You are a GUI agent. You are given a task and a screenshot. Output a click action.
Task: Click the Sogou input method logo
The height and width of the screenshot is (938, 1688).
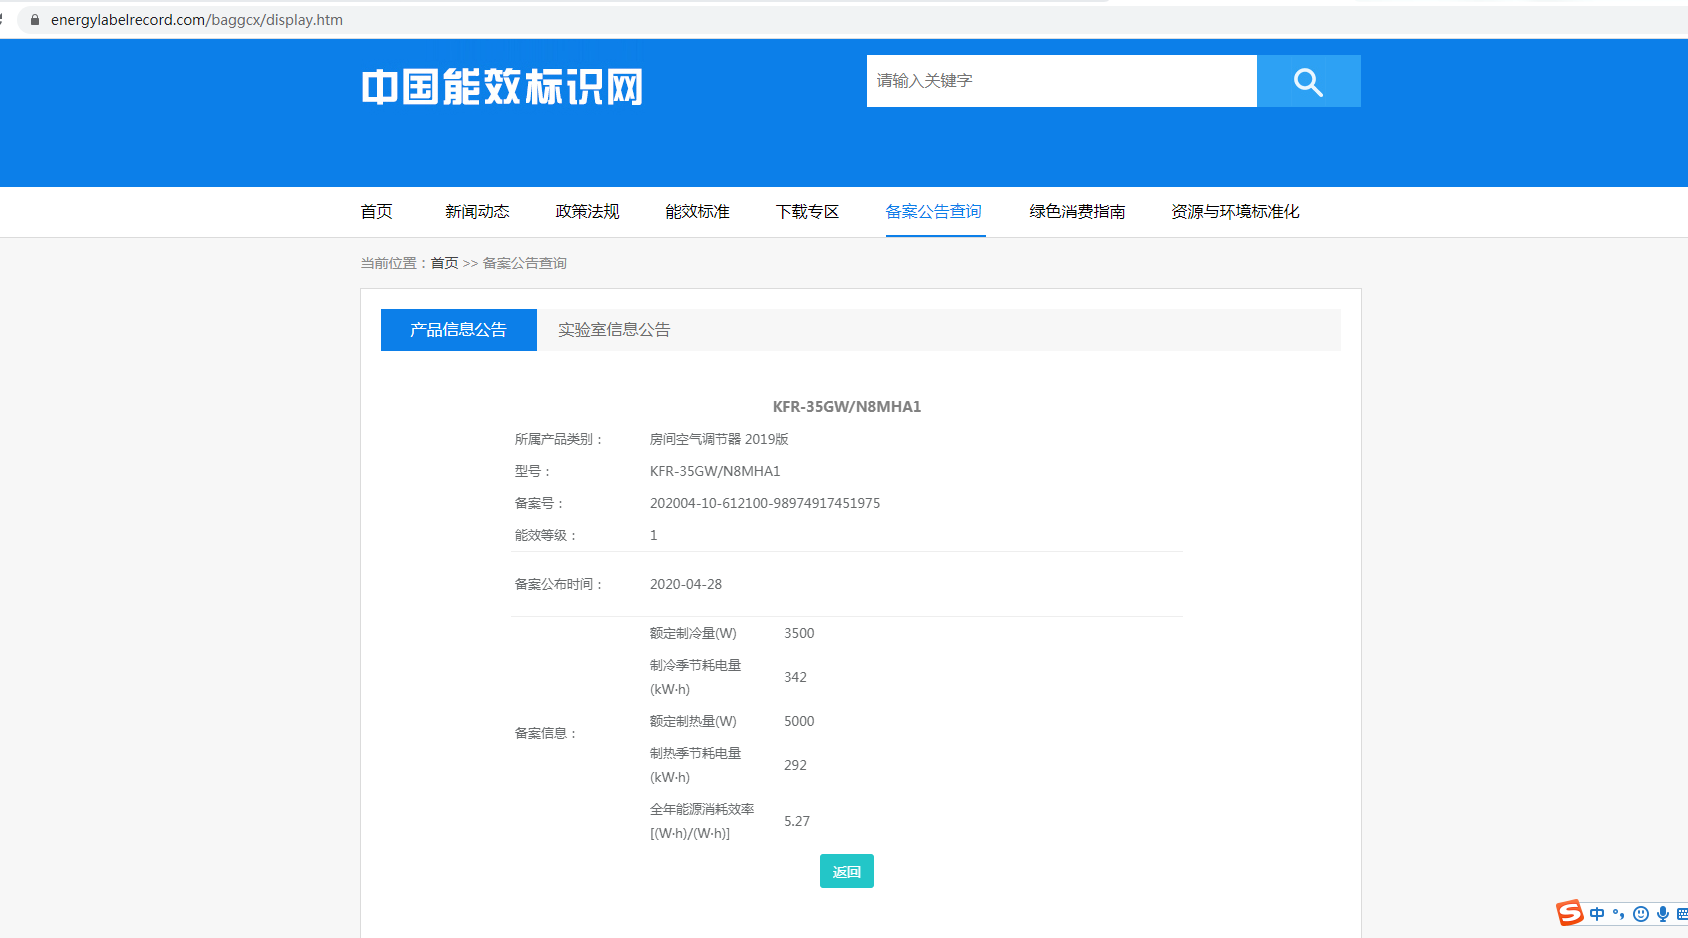[x=1570, y=913]
